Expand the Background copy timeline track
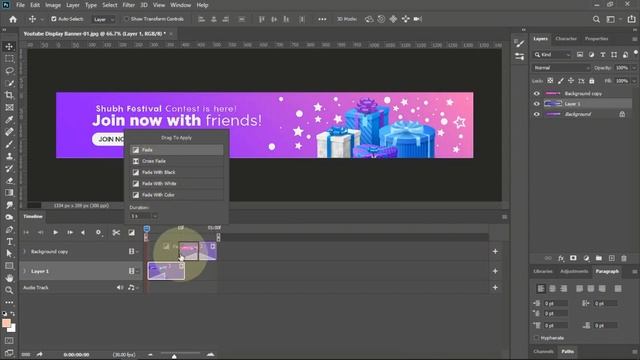 pyautogui.click(x=24, y=251)
